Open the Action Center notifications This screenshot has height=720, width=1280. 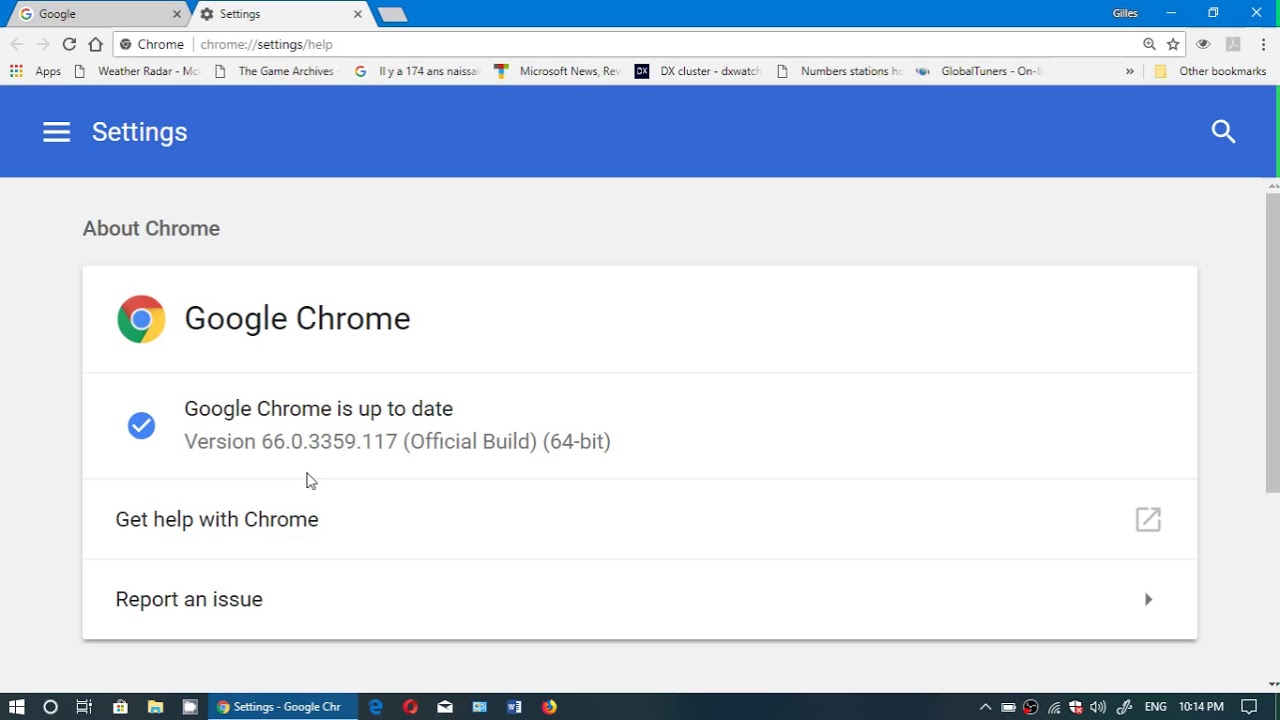click(x=1249, y=707)
